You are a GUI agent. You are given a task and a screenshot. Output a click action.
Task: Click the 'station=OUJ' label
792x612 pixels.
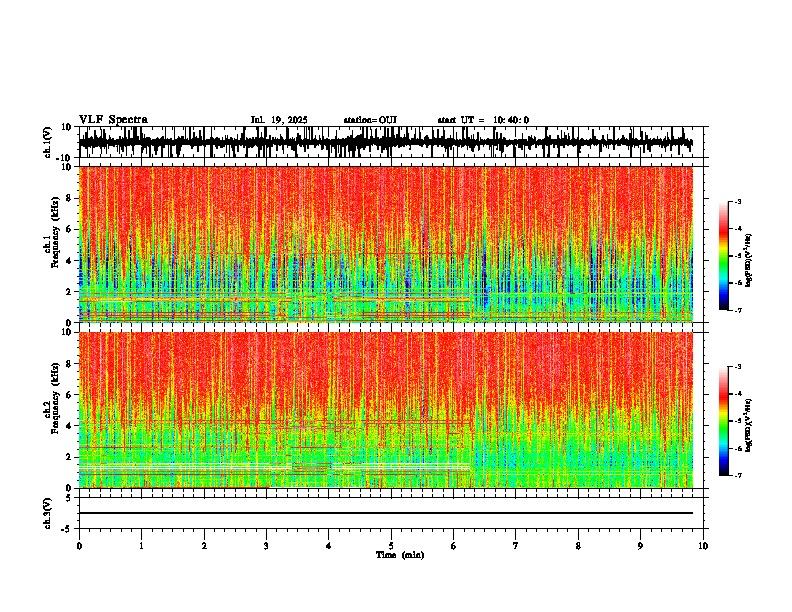click(x=370, y=120)
